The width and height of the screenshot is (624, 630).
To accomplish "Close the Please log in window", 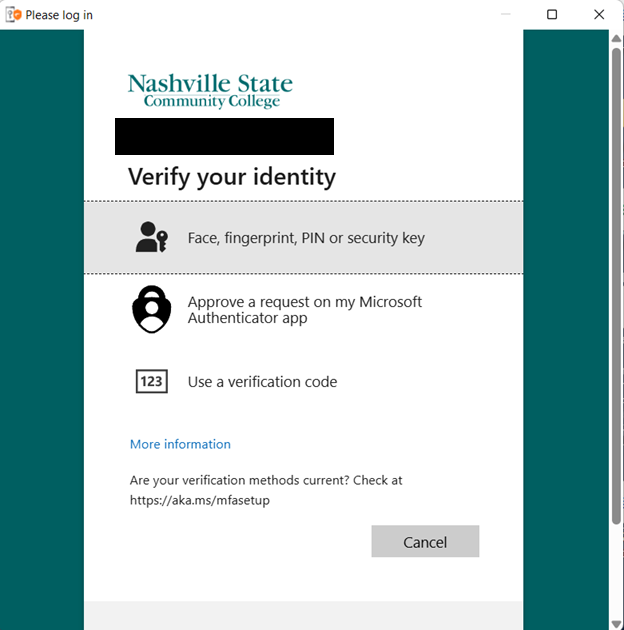I will 598,15.
